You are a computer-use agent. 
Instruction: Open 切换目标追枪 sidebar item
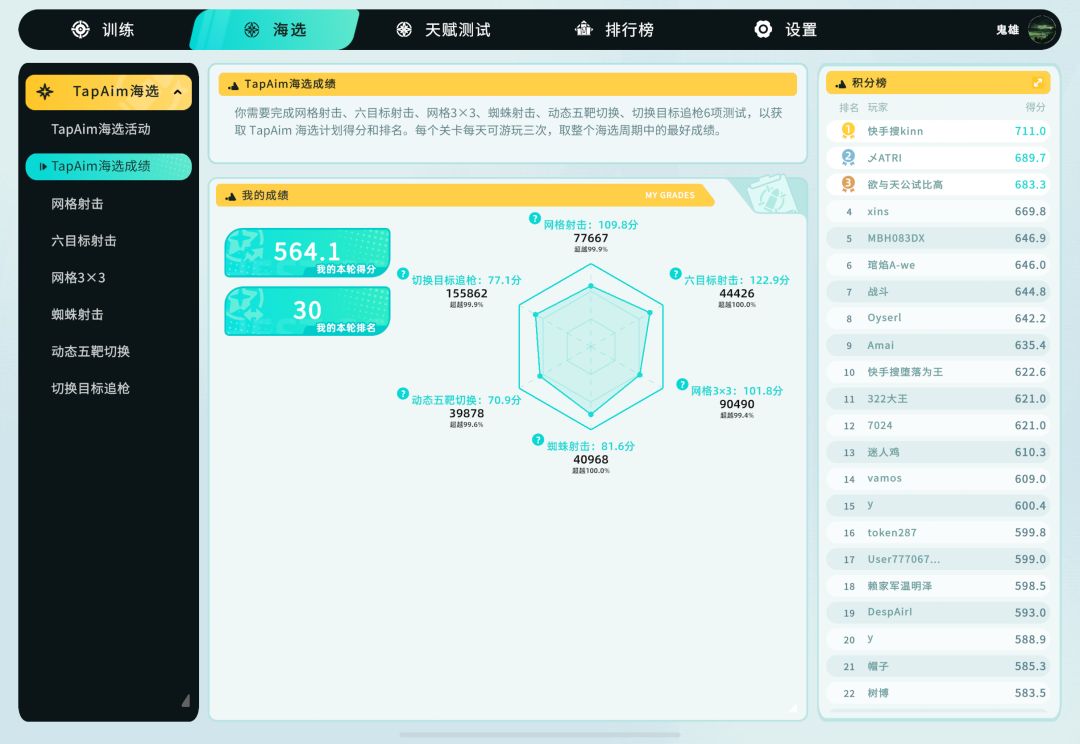[x=90, y=389]
